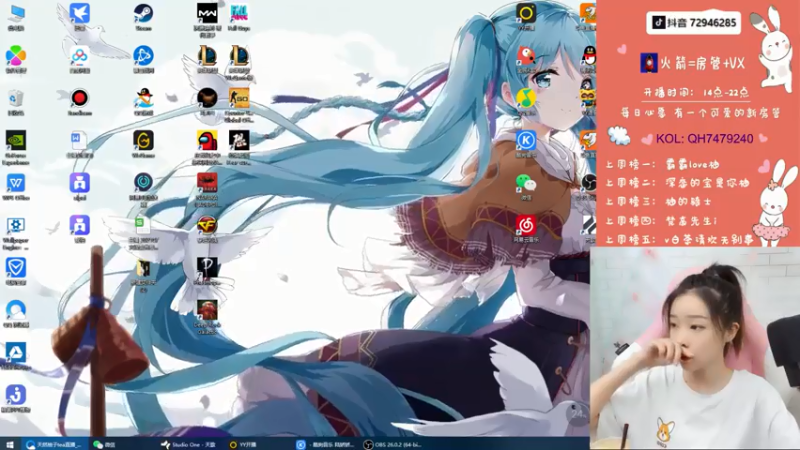
Task: Open the Among Us game shortcut
Action: (x=207, y=147)
